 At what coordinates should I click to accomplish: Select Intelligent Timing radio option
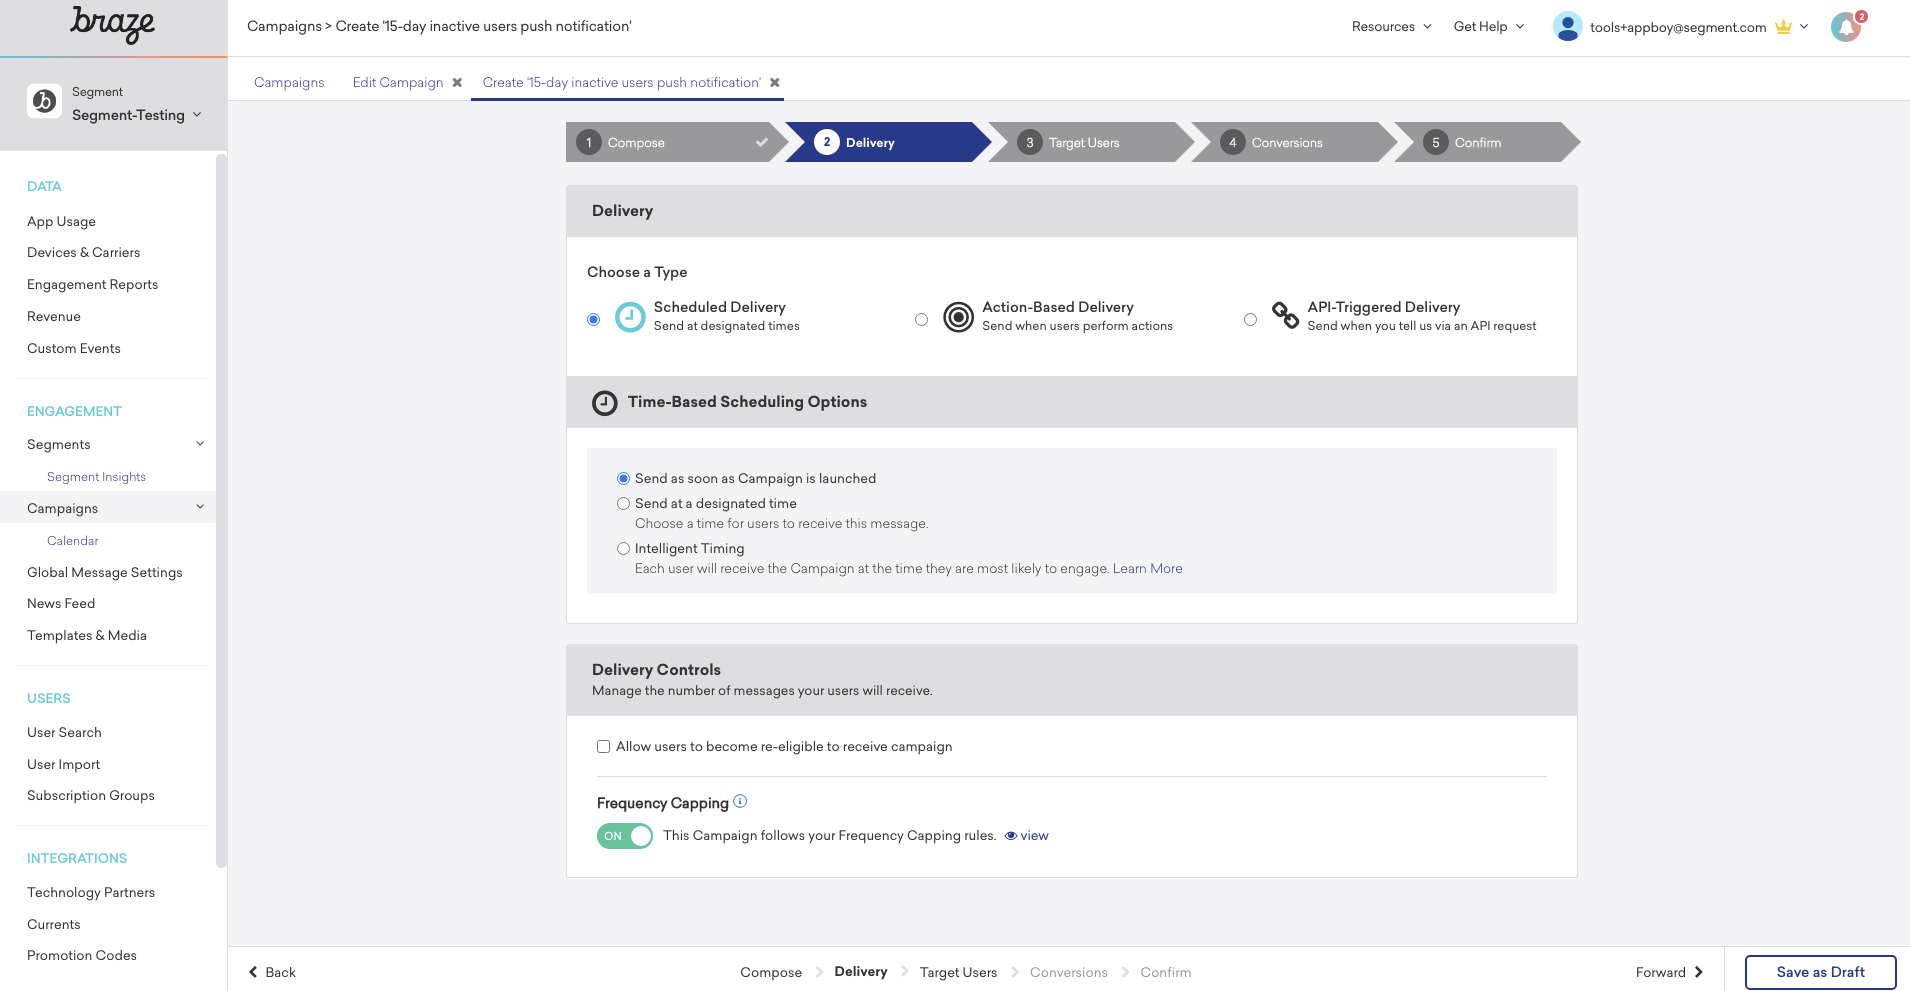[623, 549]
